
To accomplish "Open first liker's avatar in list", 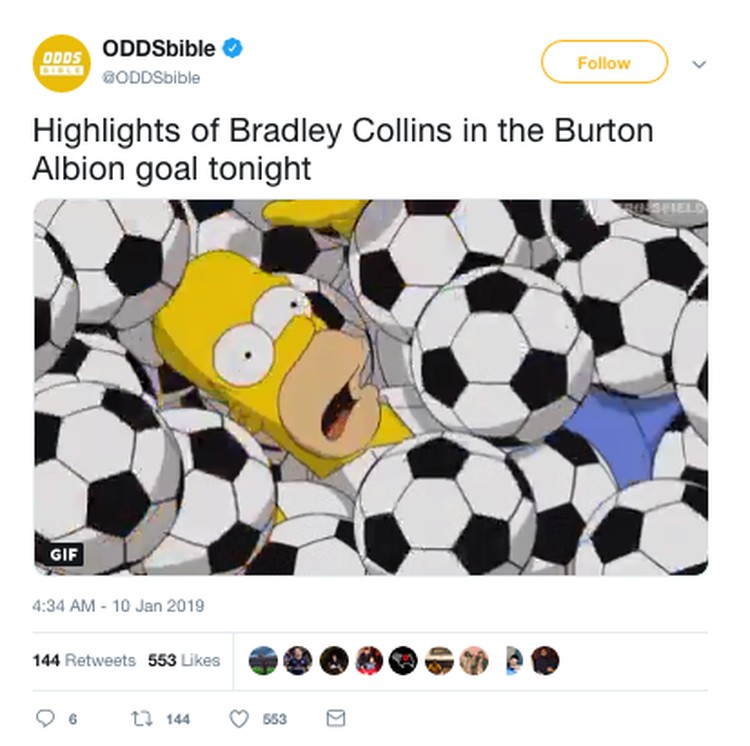I will 263,660.
